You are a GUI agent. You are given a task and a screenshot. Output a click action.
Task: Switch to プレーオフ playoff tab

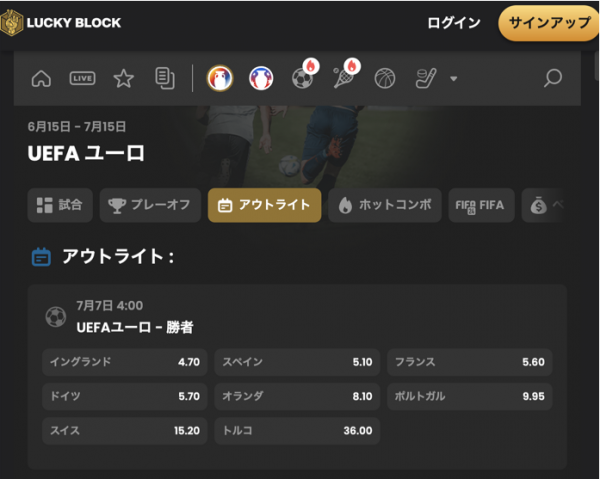pyautogui.click(x=150, y=205)
